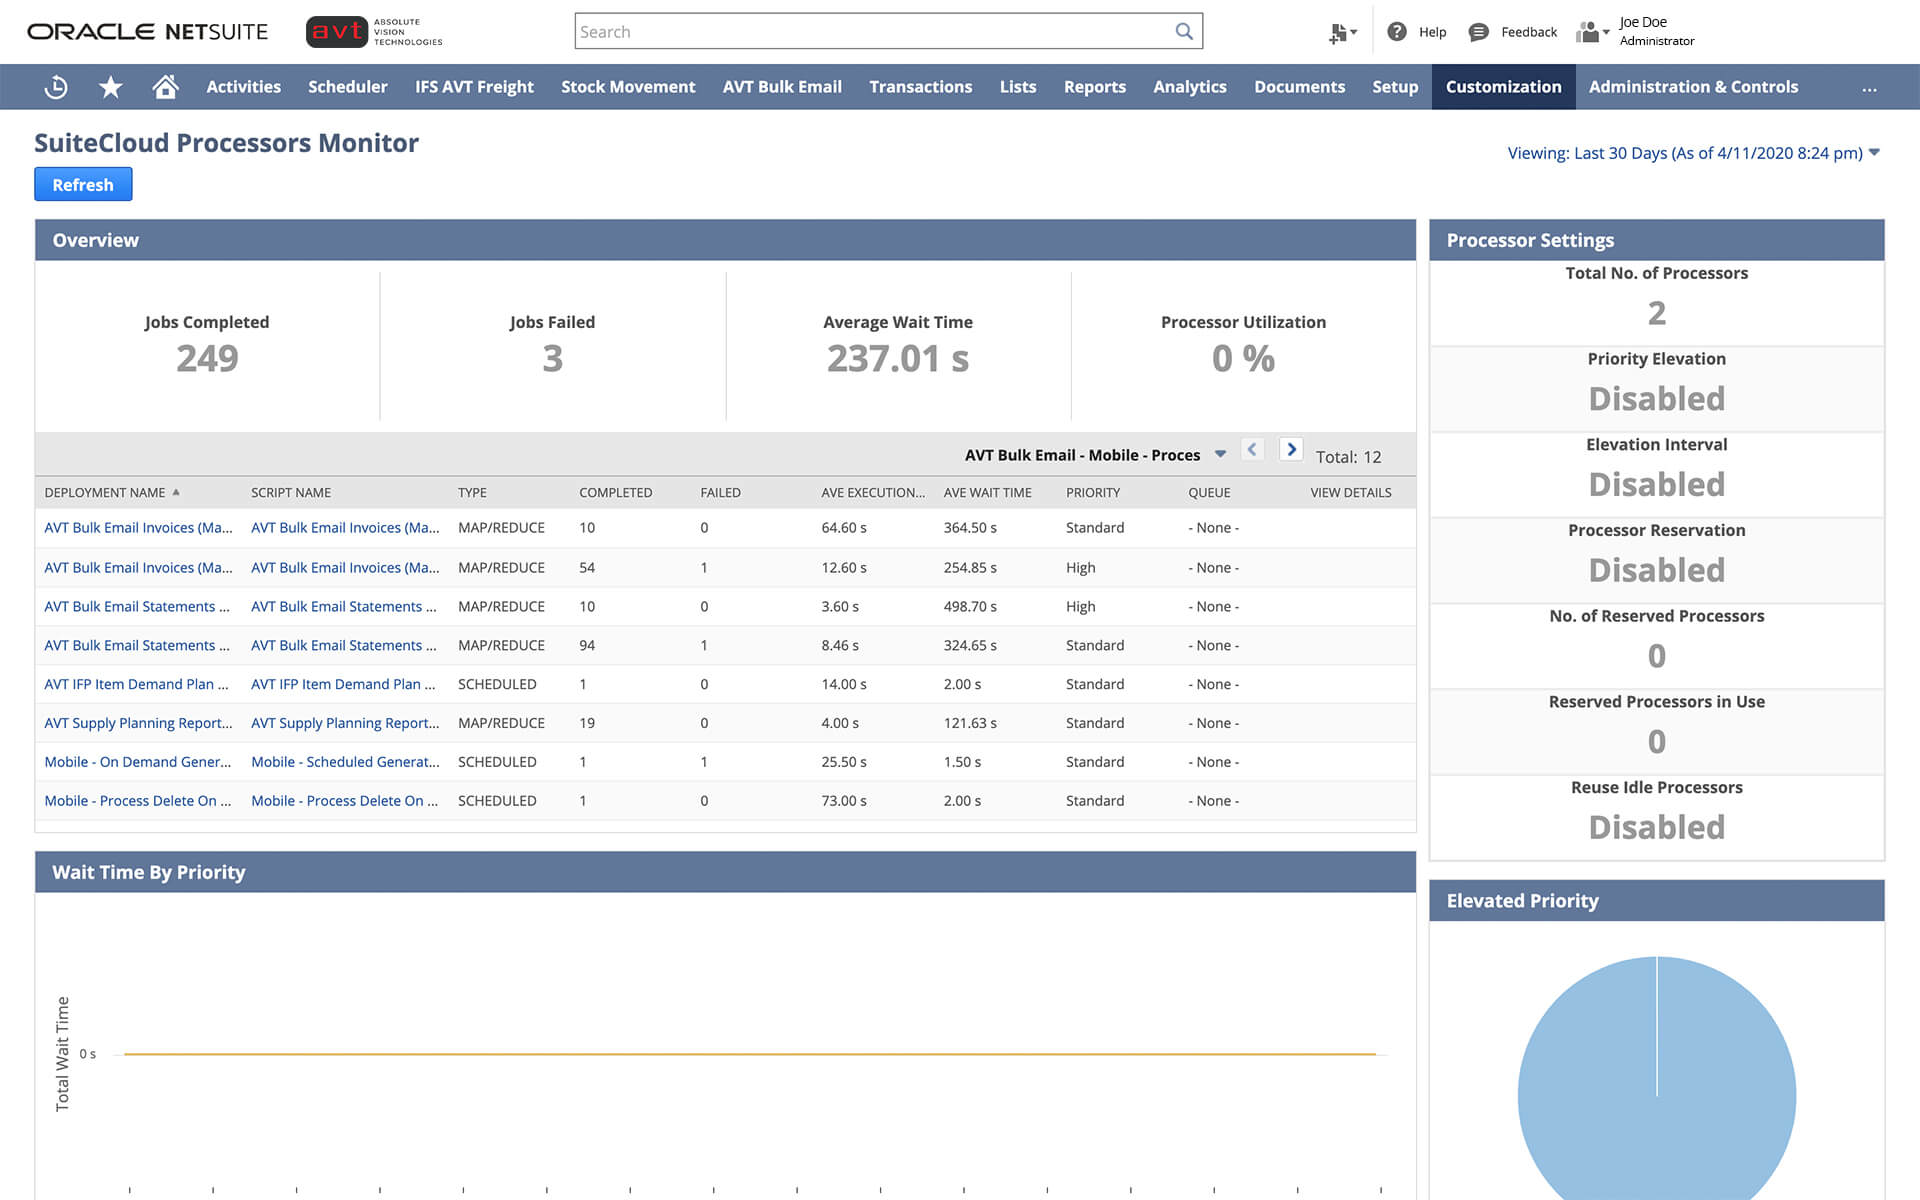Go to previous page of deployments
Image resolution: width=1920 pixels, height=1200 pixels.
pos(1252,450)
